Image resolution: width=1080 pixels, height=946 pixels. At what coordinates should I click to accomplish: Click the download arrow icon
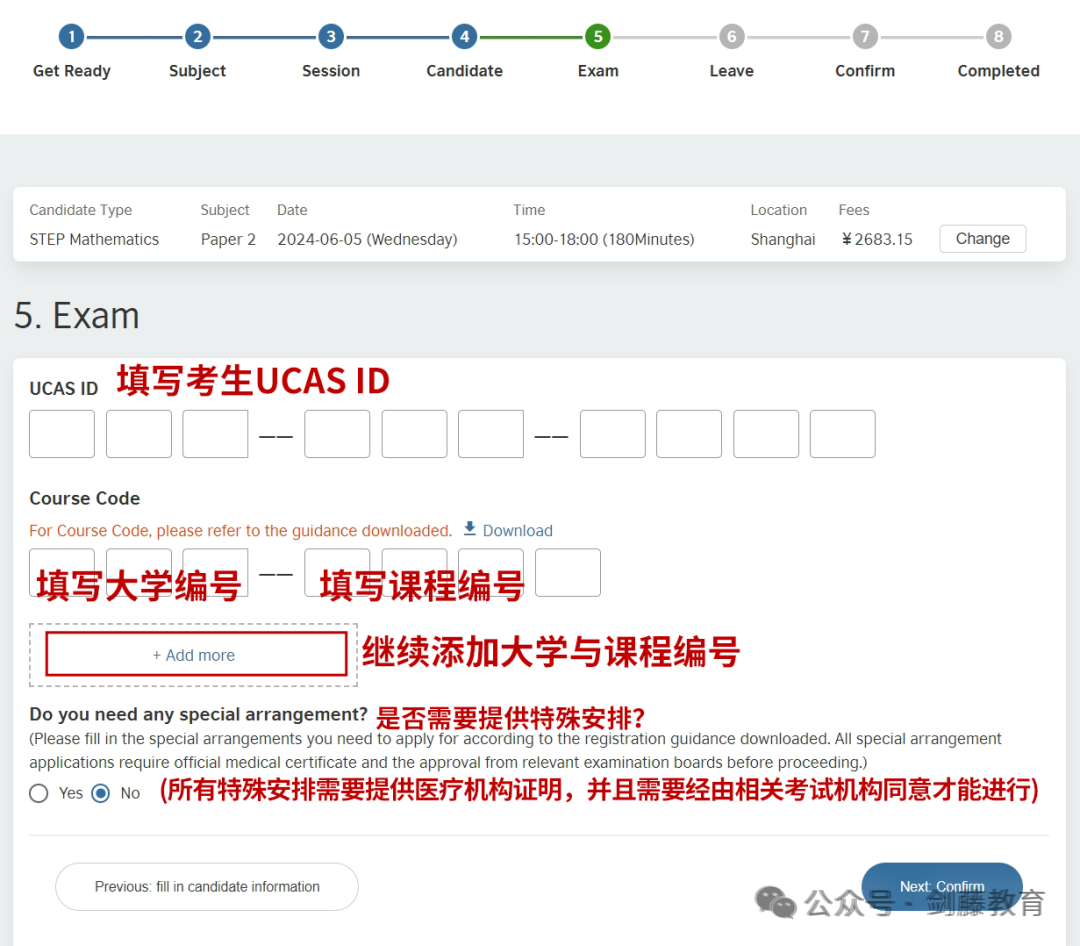[470, 528]
